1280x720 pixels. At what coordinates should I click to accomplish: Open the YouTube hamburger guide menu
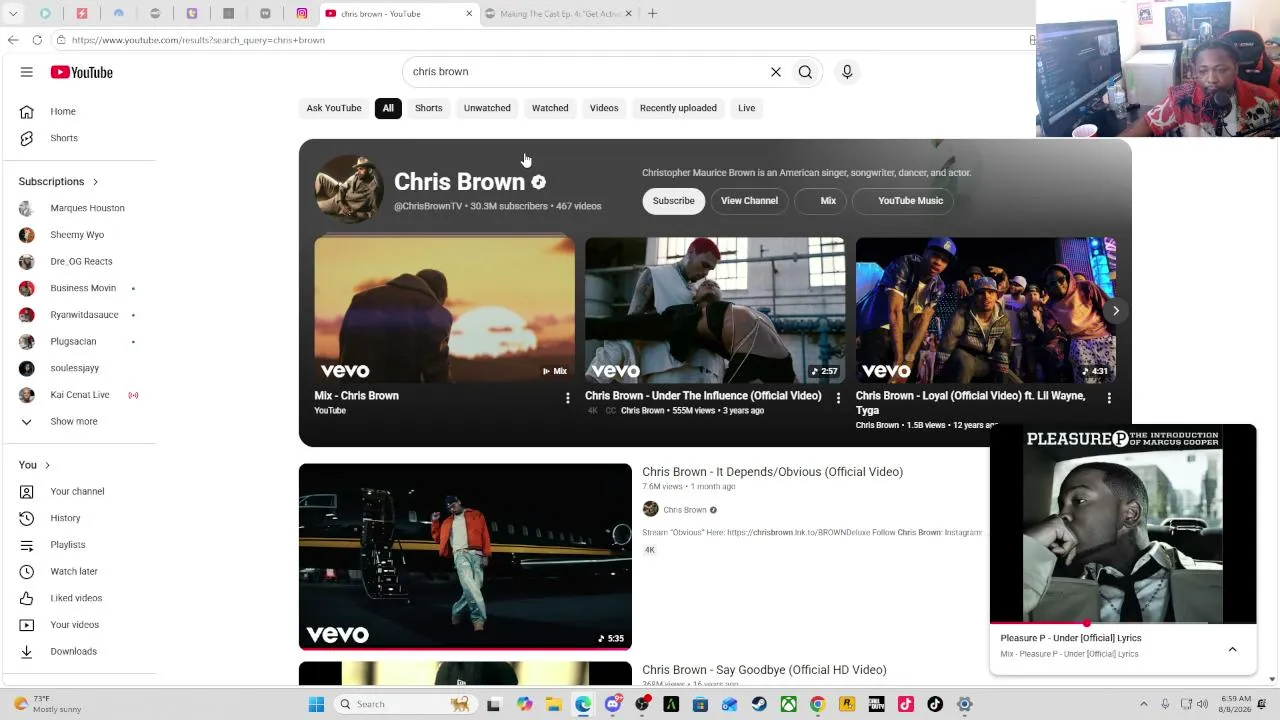27,72
